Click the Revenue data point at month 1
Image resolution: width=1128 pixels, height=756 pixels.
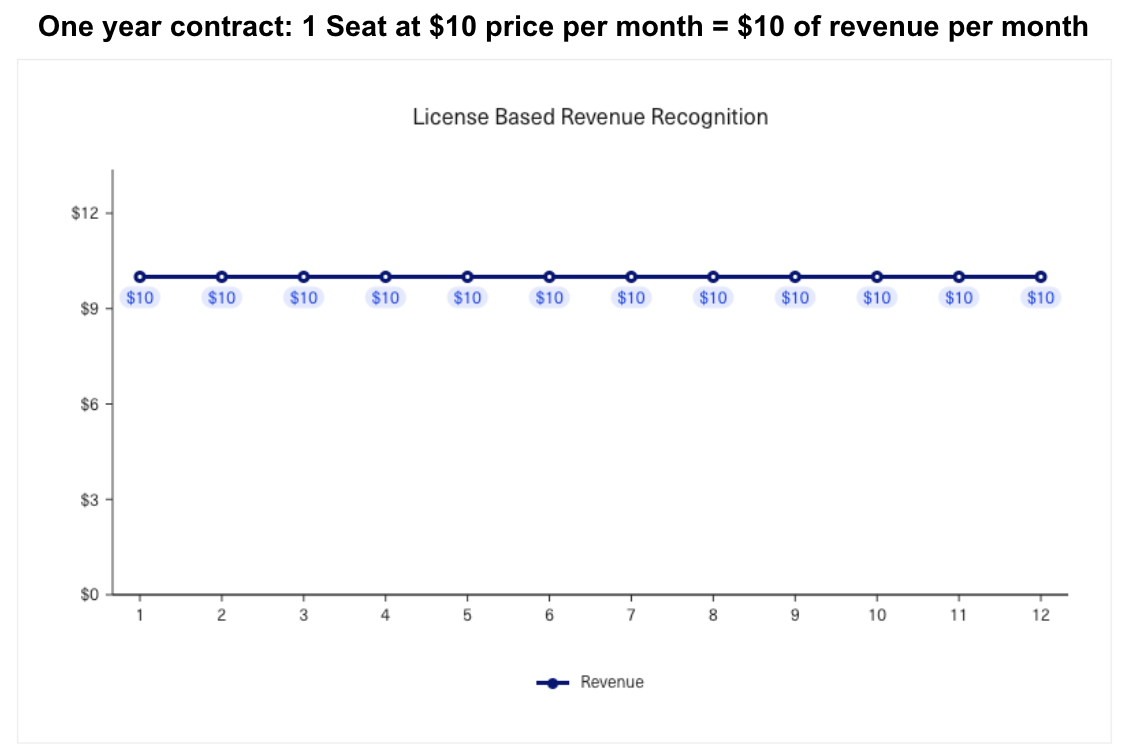pyautogui.click(x=140, y=277)
